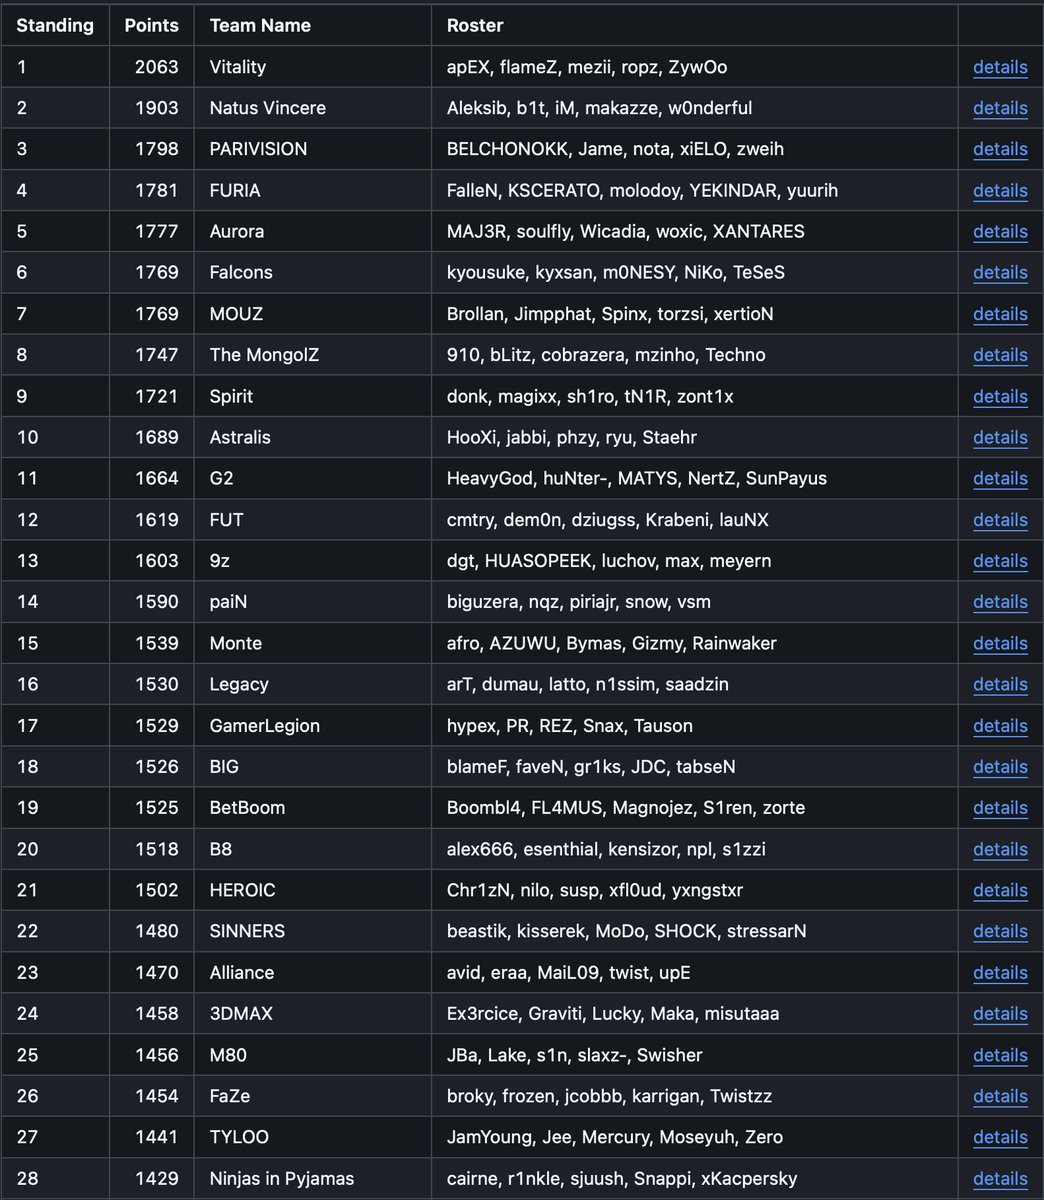
Task: Open the details link for Alliance
Action: click(1000, 973)
